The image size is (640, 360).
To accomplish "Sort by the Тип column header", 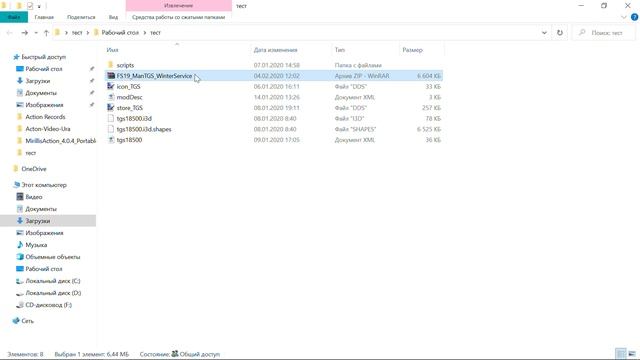I will tap(340, 50).
